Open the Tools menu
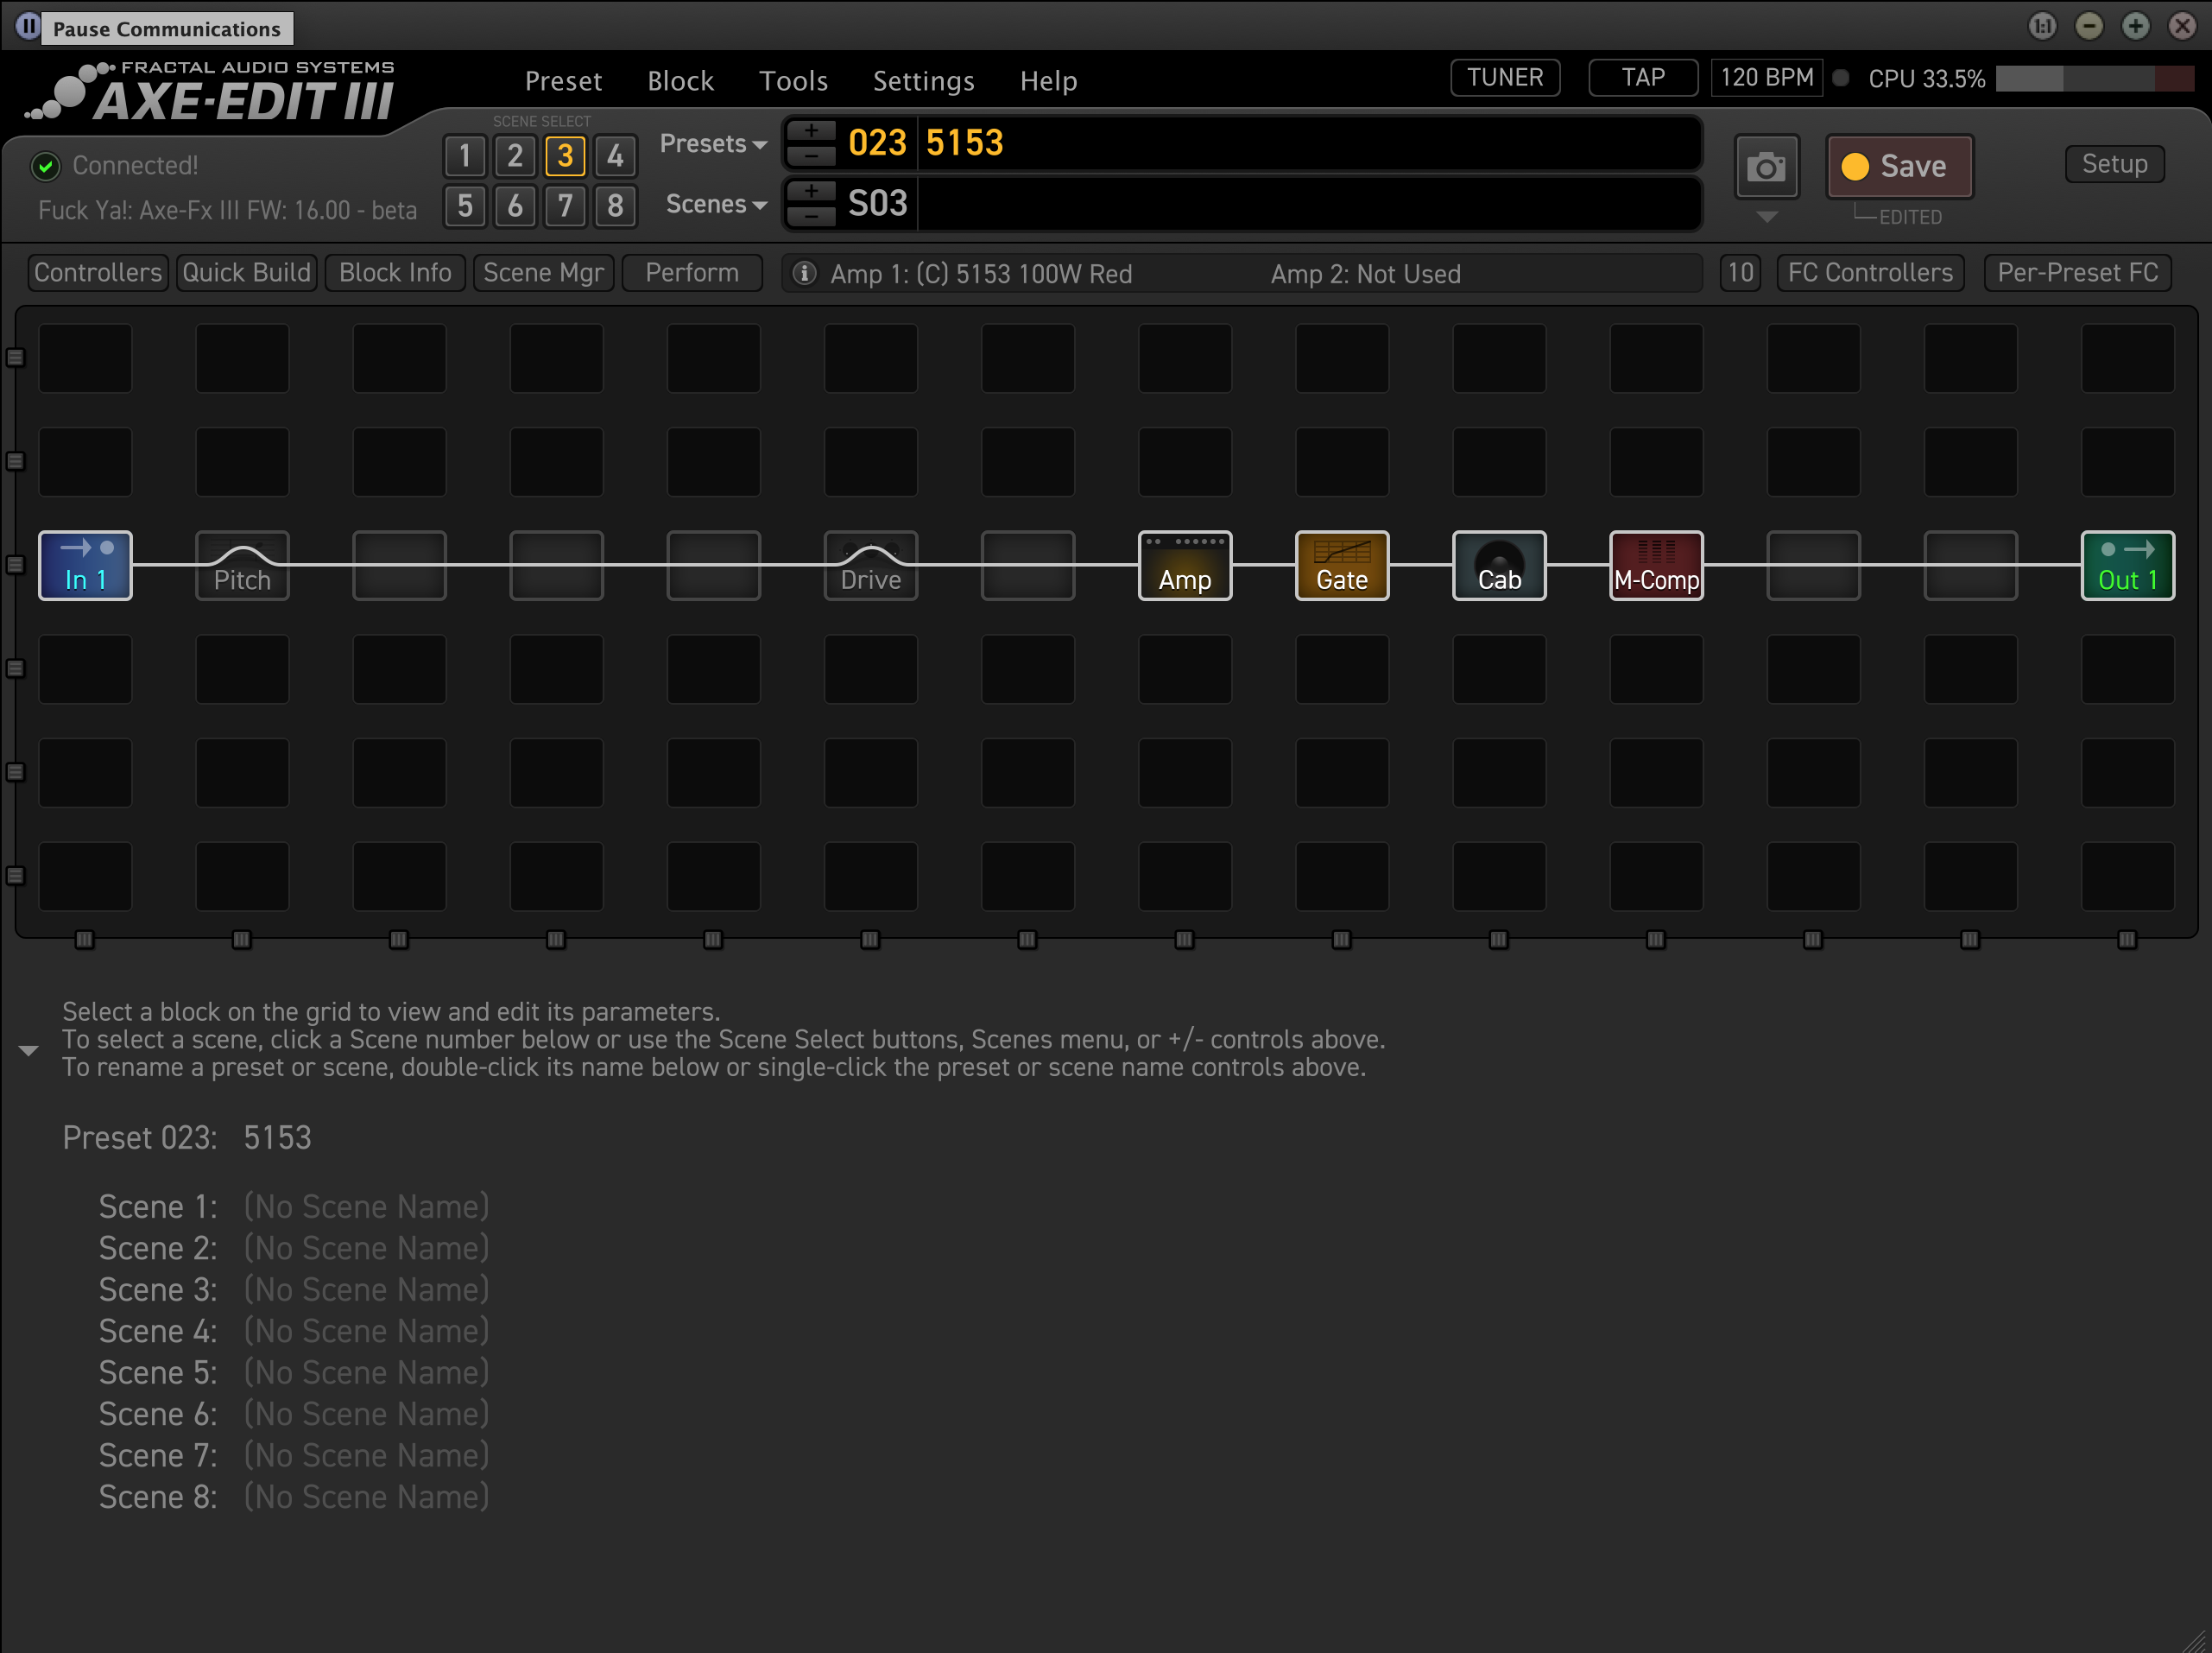This screenshot has width=2212, height=1653. pos(793,81)
